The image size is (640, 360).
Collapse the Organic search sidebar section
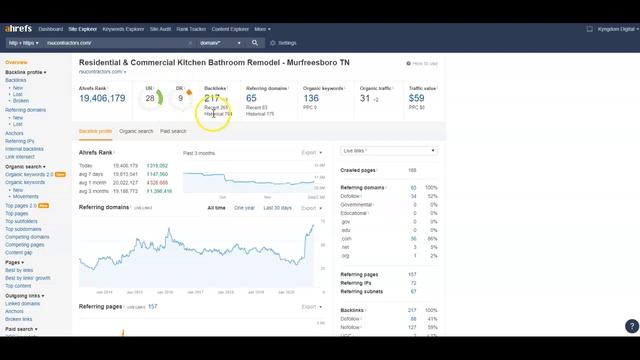(x=25, y=167)
